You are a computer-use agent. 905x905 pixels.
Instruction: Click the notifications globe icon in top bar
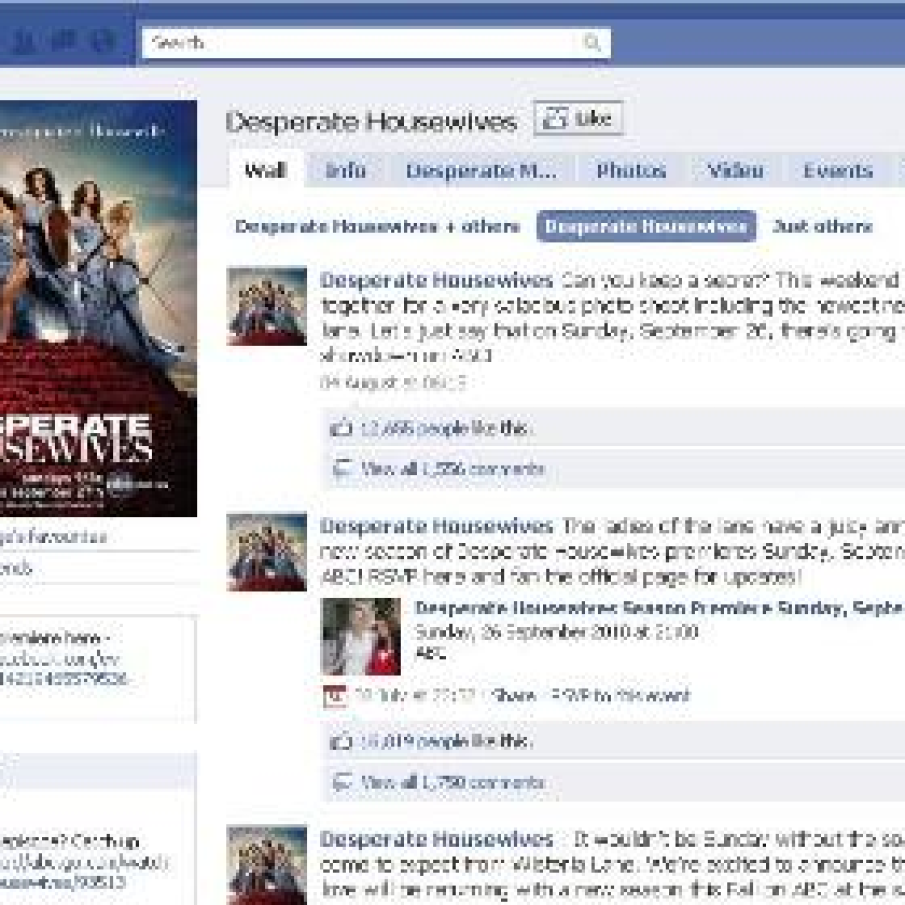click(104, 41)
